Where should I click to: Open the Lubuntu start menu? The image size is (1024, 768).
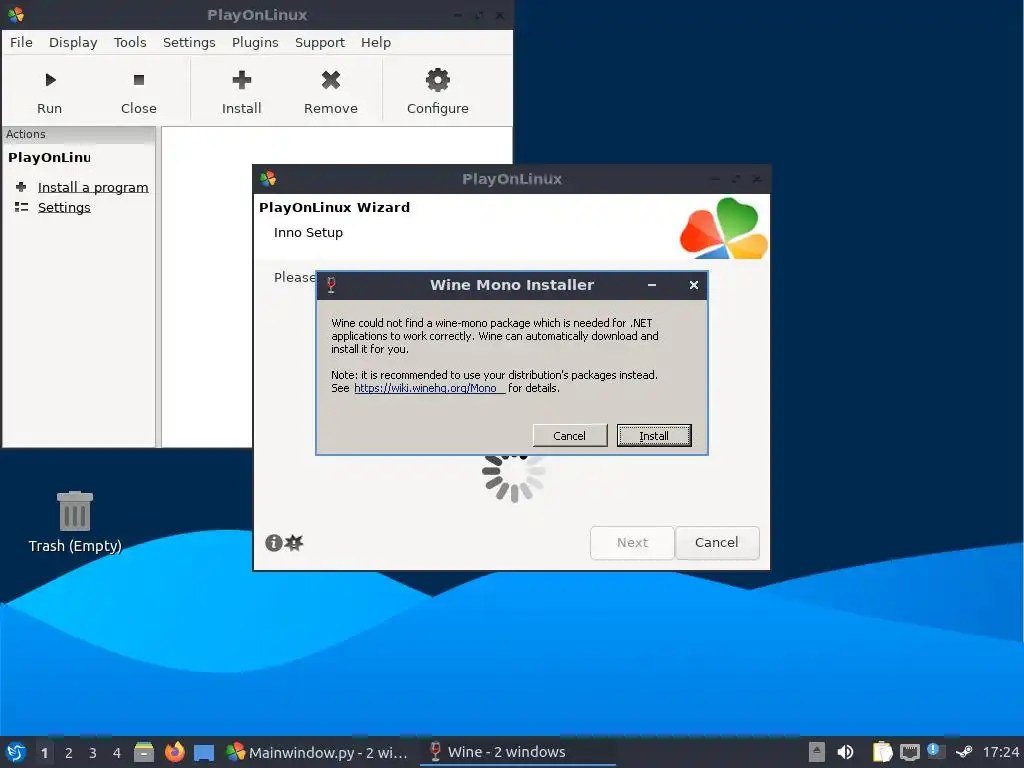[16, 752]
